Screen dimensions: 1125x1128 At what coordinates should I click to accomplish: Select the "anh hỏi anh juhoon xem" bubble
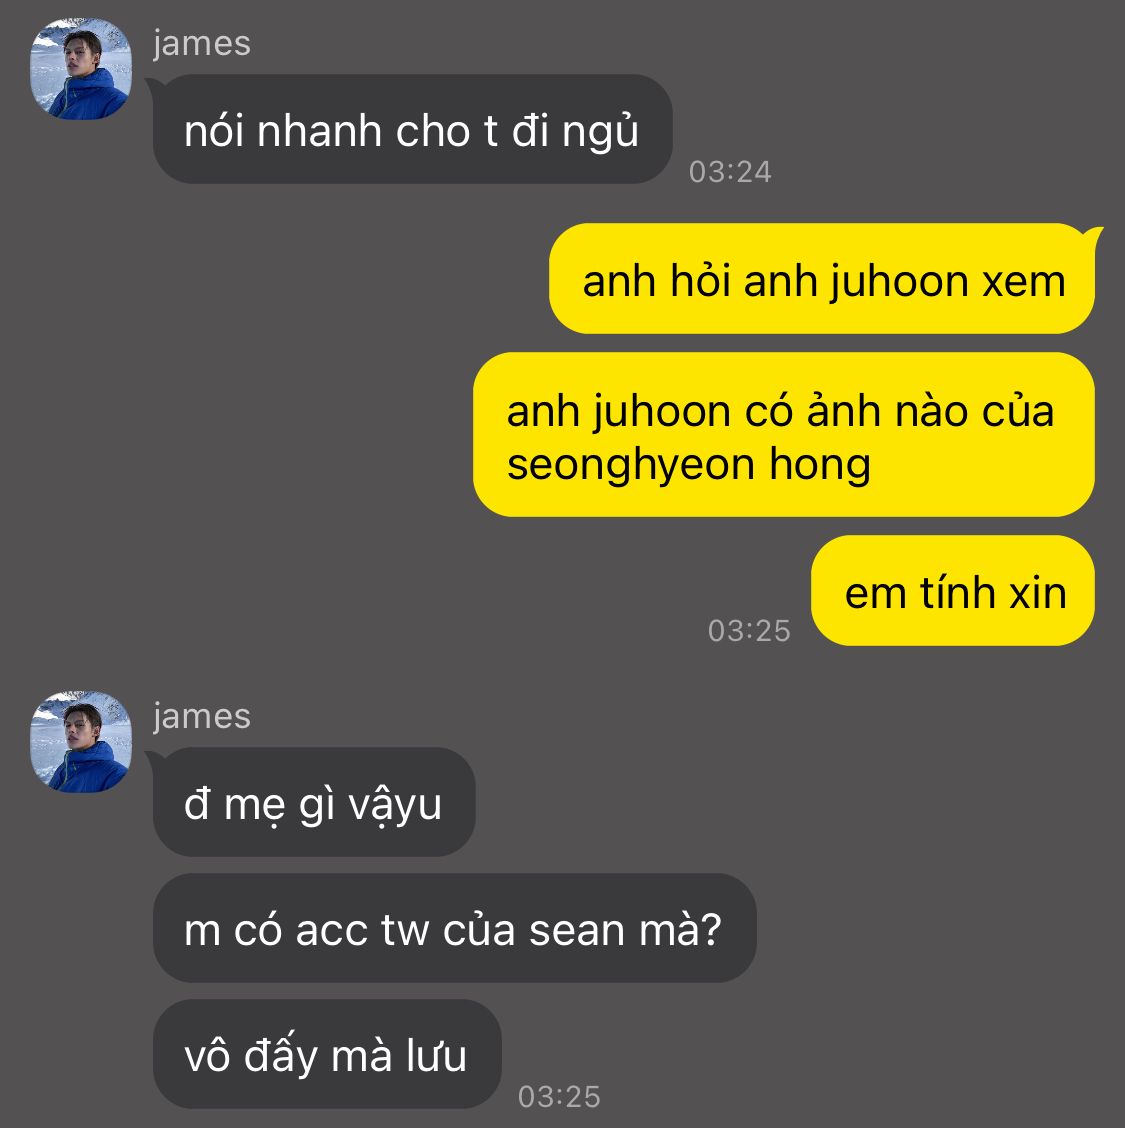tap(822, 279)
